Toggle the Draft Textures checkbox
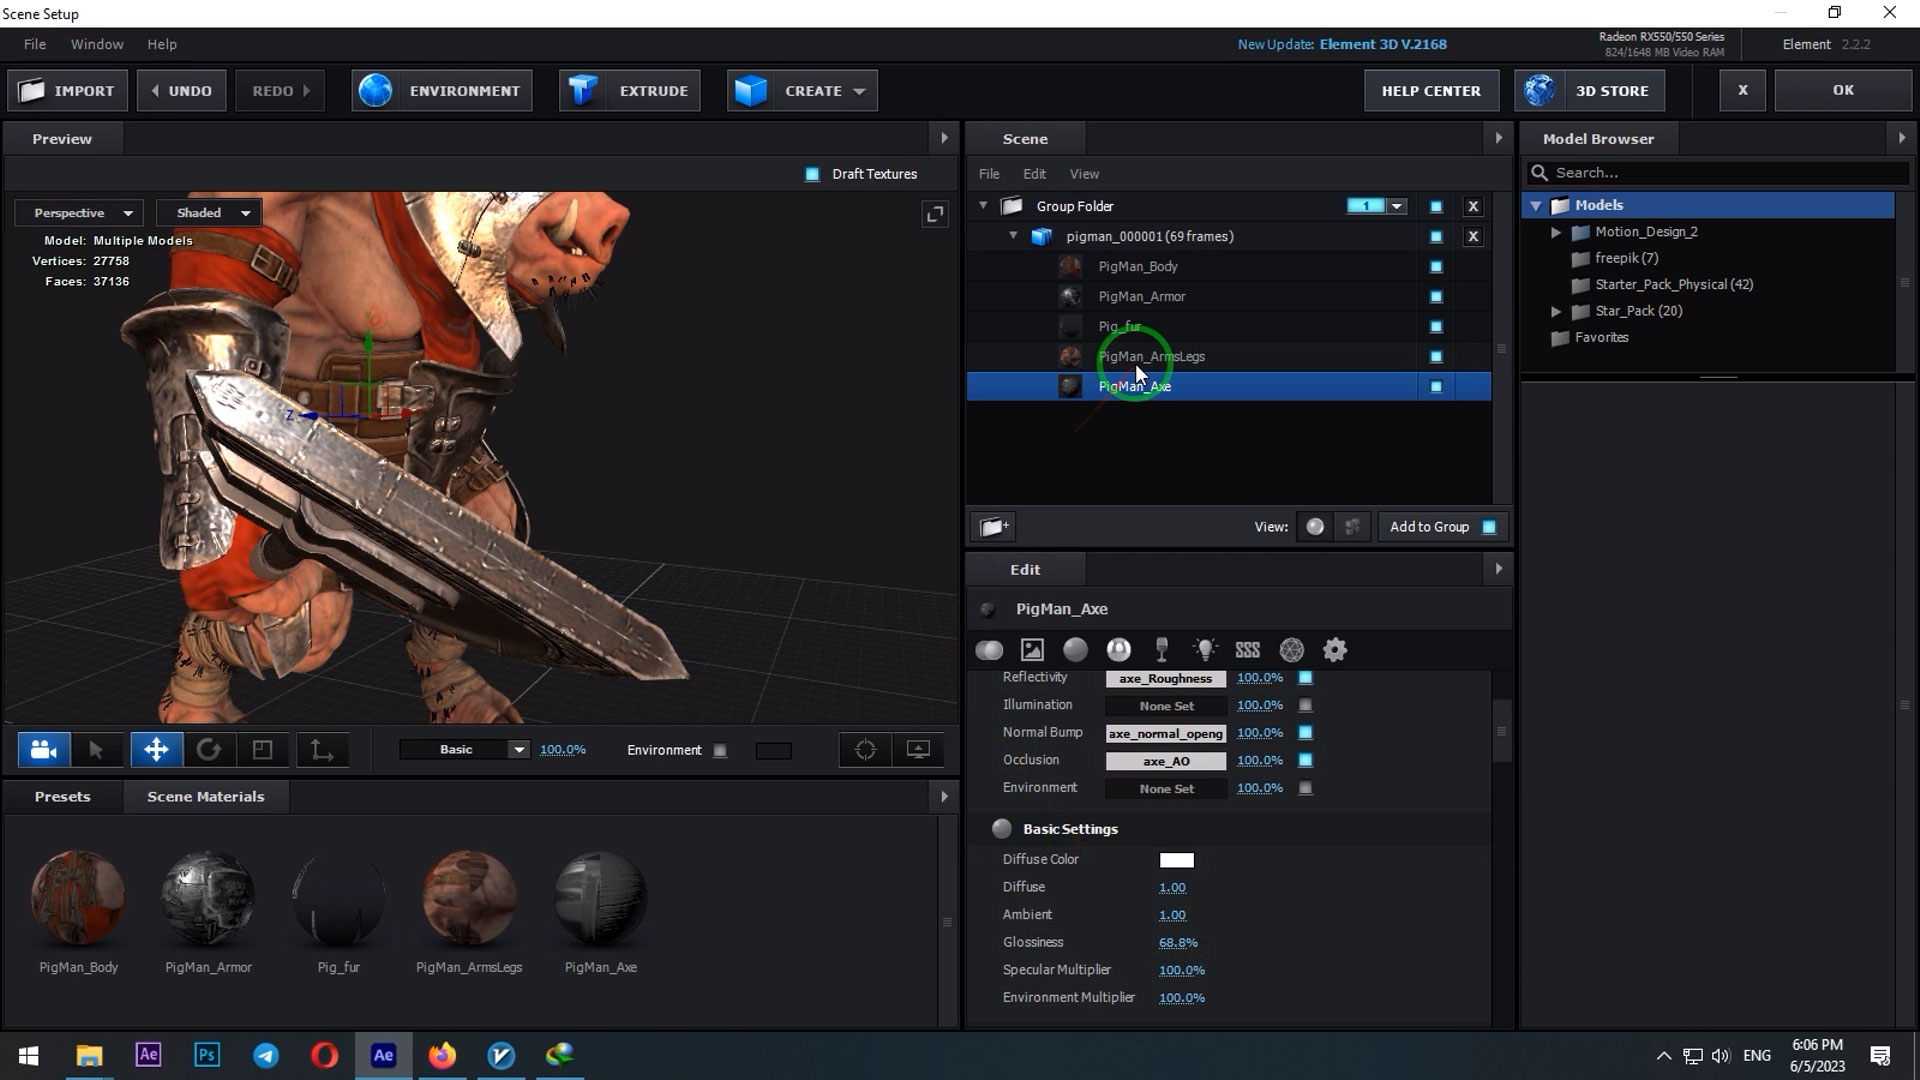The image size is (1920, 1080). (812, 174)
